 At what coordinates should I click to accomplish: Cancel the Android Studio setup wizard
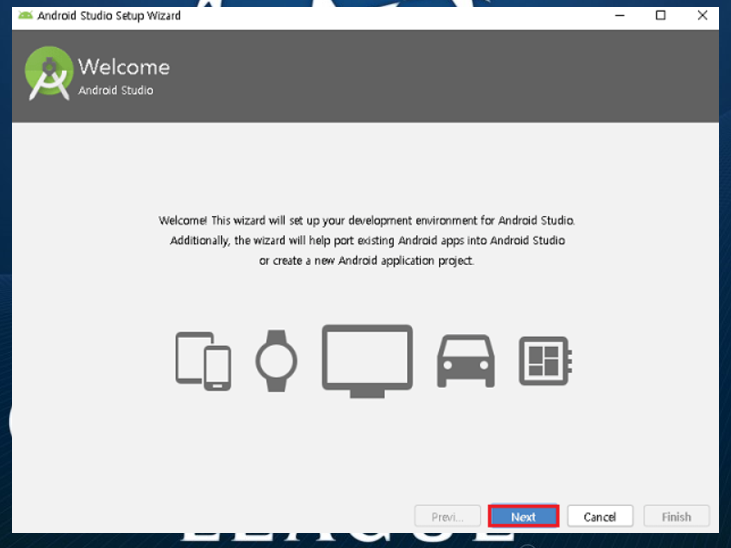coord(600,516)
